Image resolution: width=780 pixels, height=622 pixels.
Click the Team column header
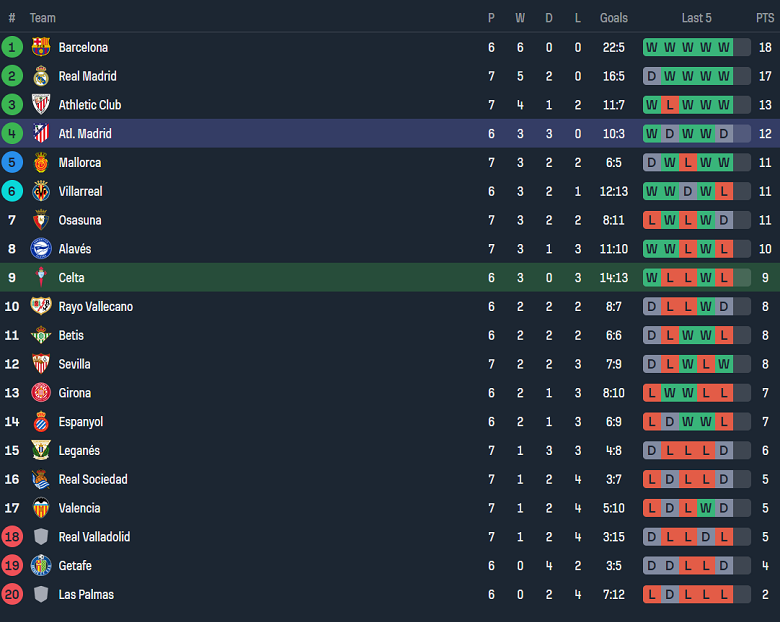pos(43,18)
